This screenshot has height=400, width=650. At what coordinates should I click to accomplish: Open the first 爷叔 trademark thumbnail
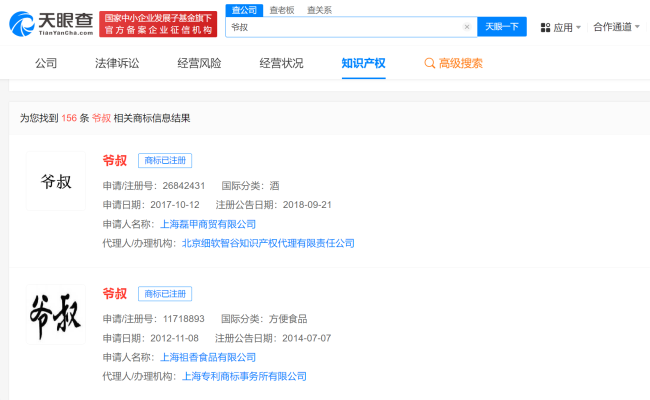(56, 182)
